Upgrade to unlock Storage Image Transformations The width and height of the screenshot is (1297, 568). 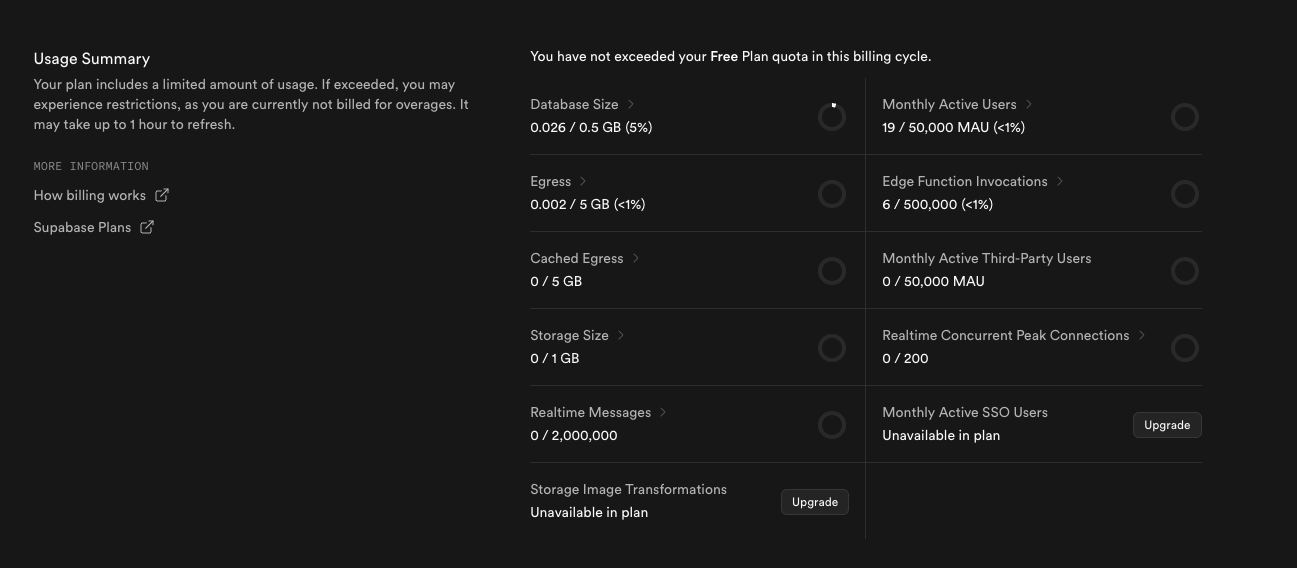coord(814,502)
